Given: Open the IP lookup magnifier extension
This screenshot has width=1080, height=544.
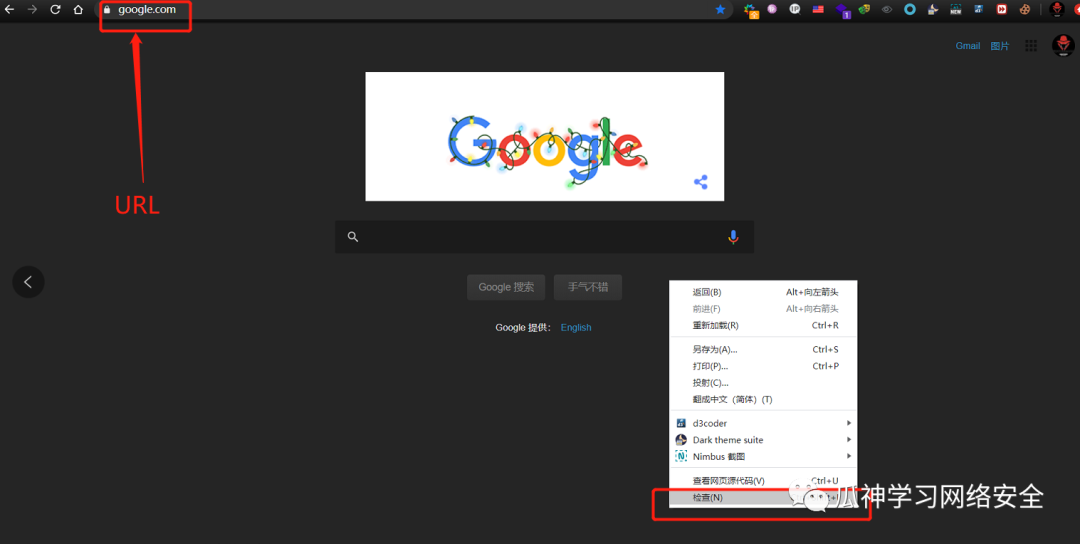Looking at the screenshot, I should [x=795, y=9].
